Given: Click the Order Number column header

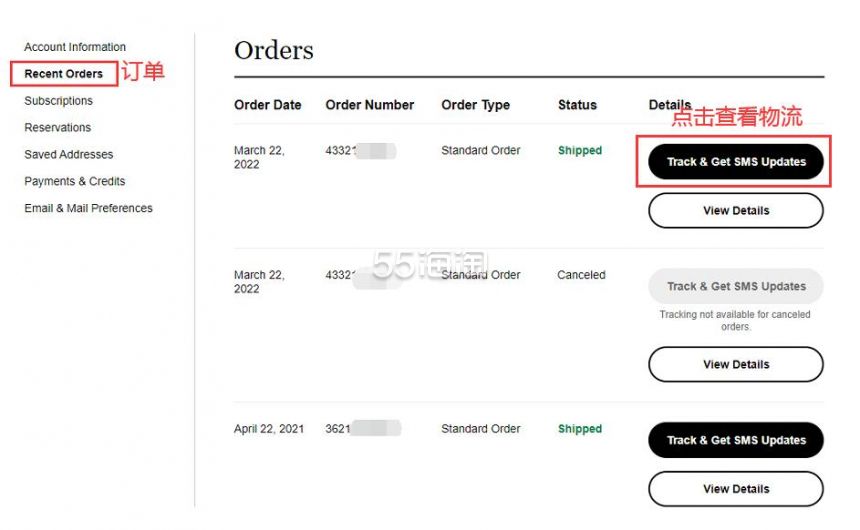Looking at the screenshot, I should [370, 105].
